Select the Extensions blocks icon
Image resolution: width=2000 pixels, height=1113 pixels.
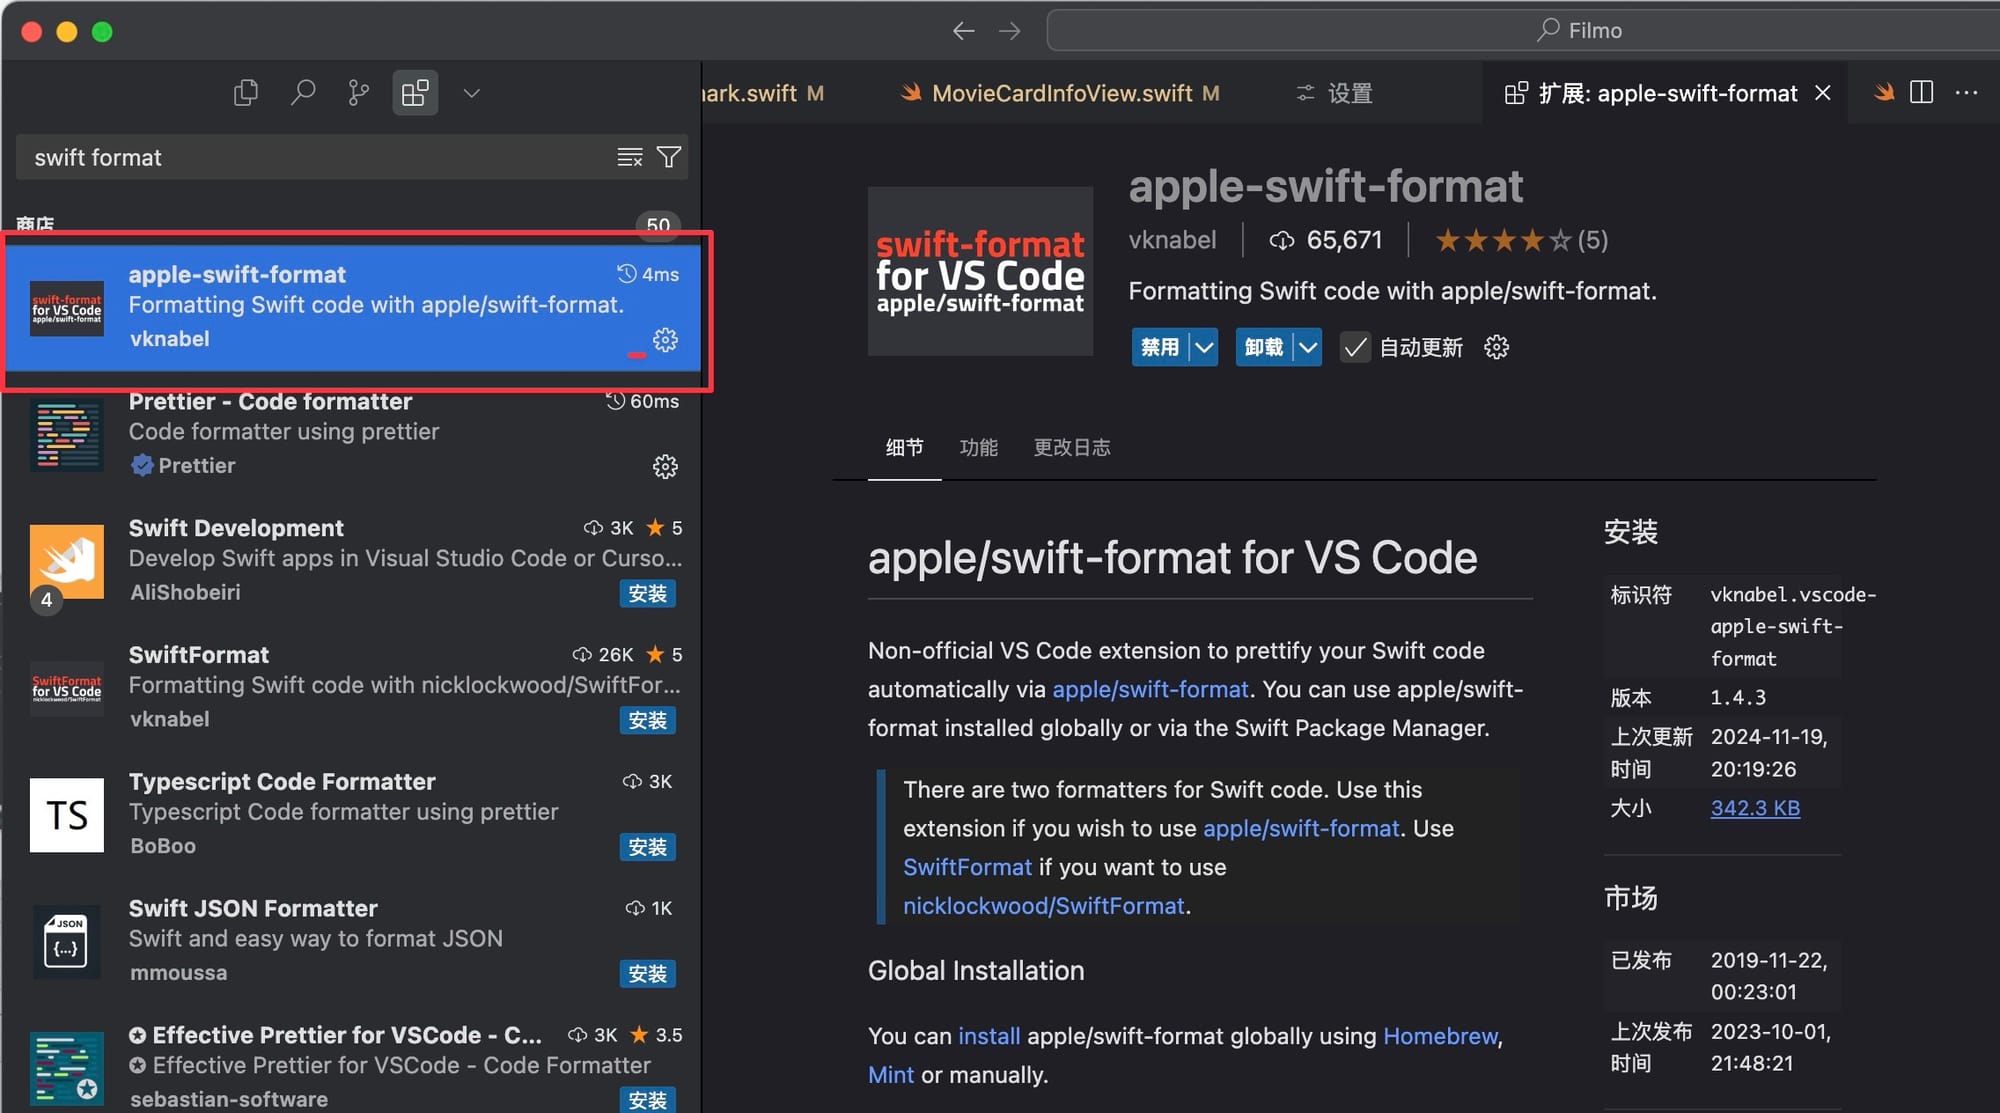click(x=415, y=93)
